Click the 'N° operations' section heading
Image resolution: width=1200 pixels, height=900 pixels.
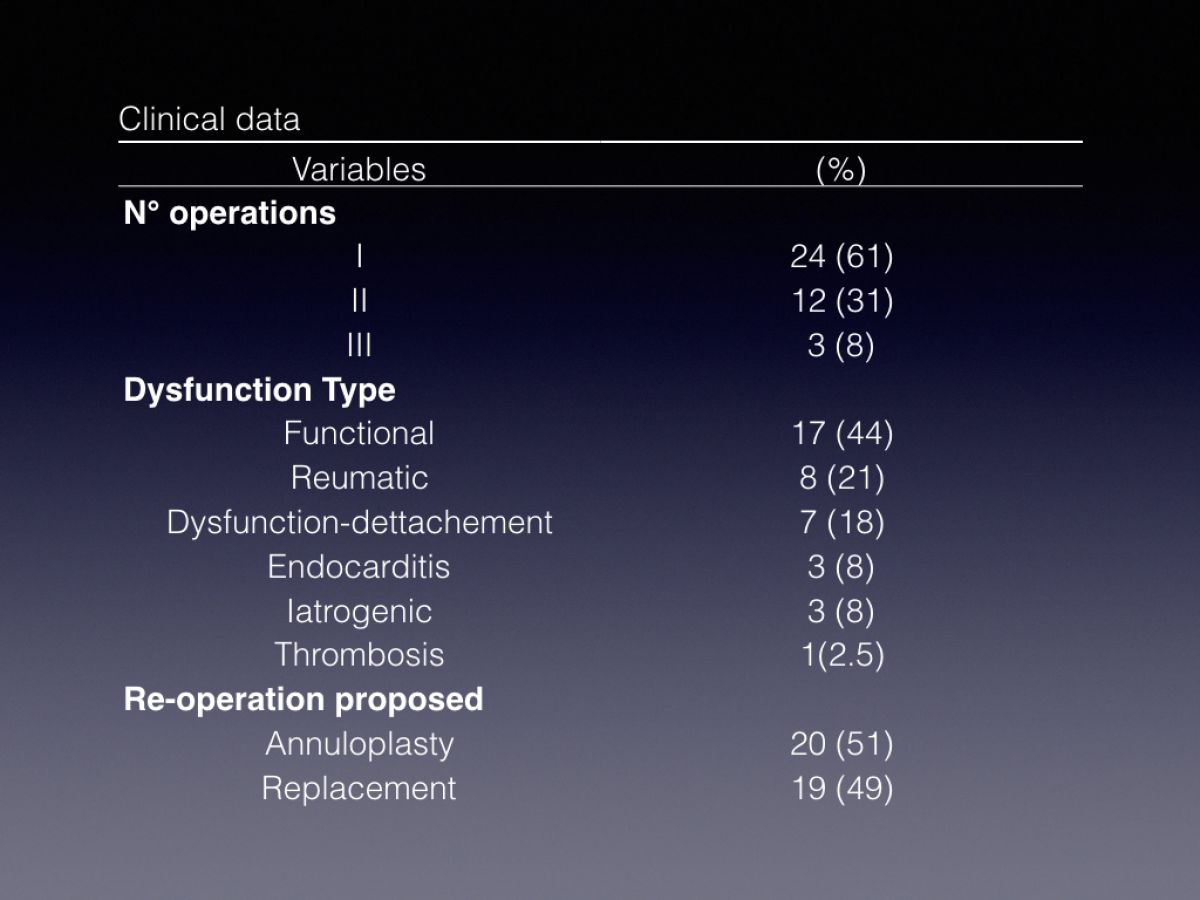pyautogui.click(x=229, y=213)
